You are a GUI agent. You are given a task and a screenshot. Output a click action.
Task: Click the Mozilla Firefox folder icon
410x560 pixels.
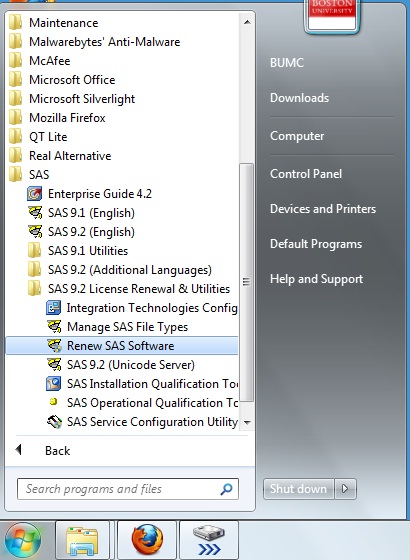tap(15, 118)
